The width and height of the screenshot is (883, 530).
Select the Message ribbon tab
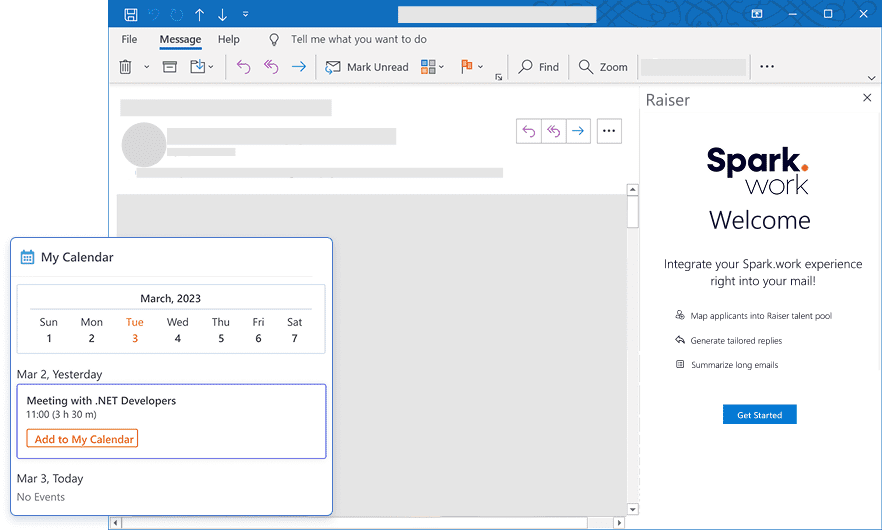[x=180, y=39]
